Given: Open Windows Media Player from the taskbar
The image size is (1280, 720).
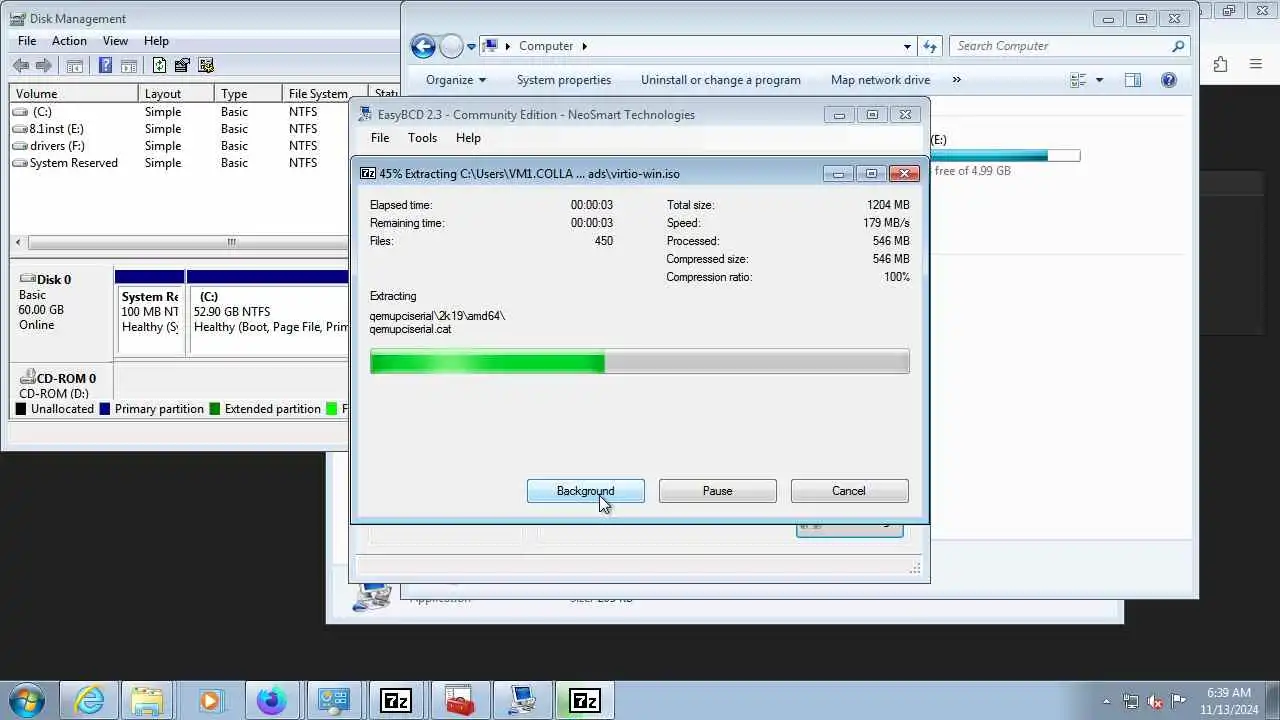Looking at the screenshot, I should coord(210,701).
